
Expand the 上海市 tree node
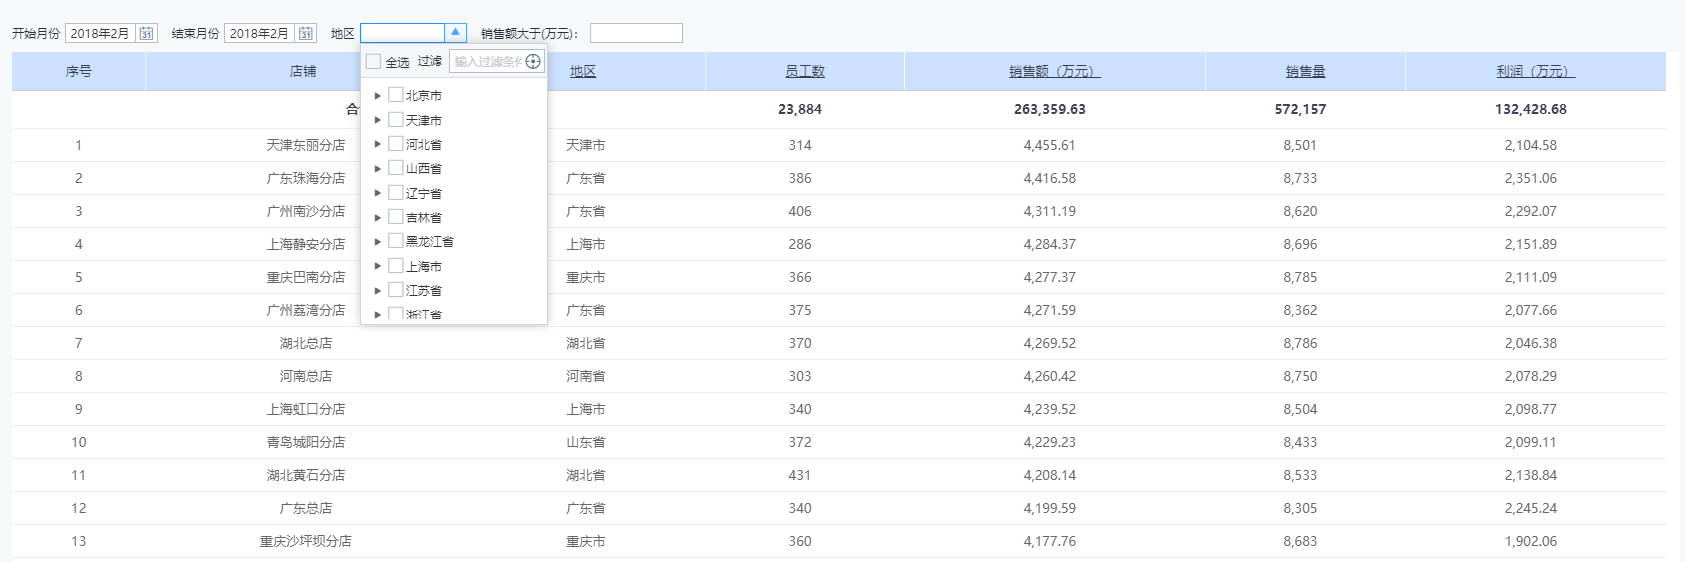377,266
